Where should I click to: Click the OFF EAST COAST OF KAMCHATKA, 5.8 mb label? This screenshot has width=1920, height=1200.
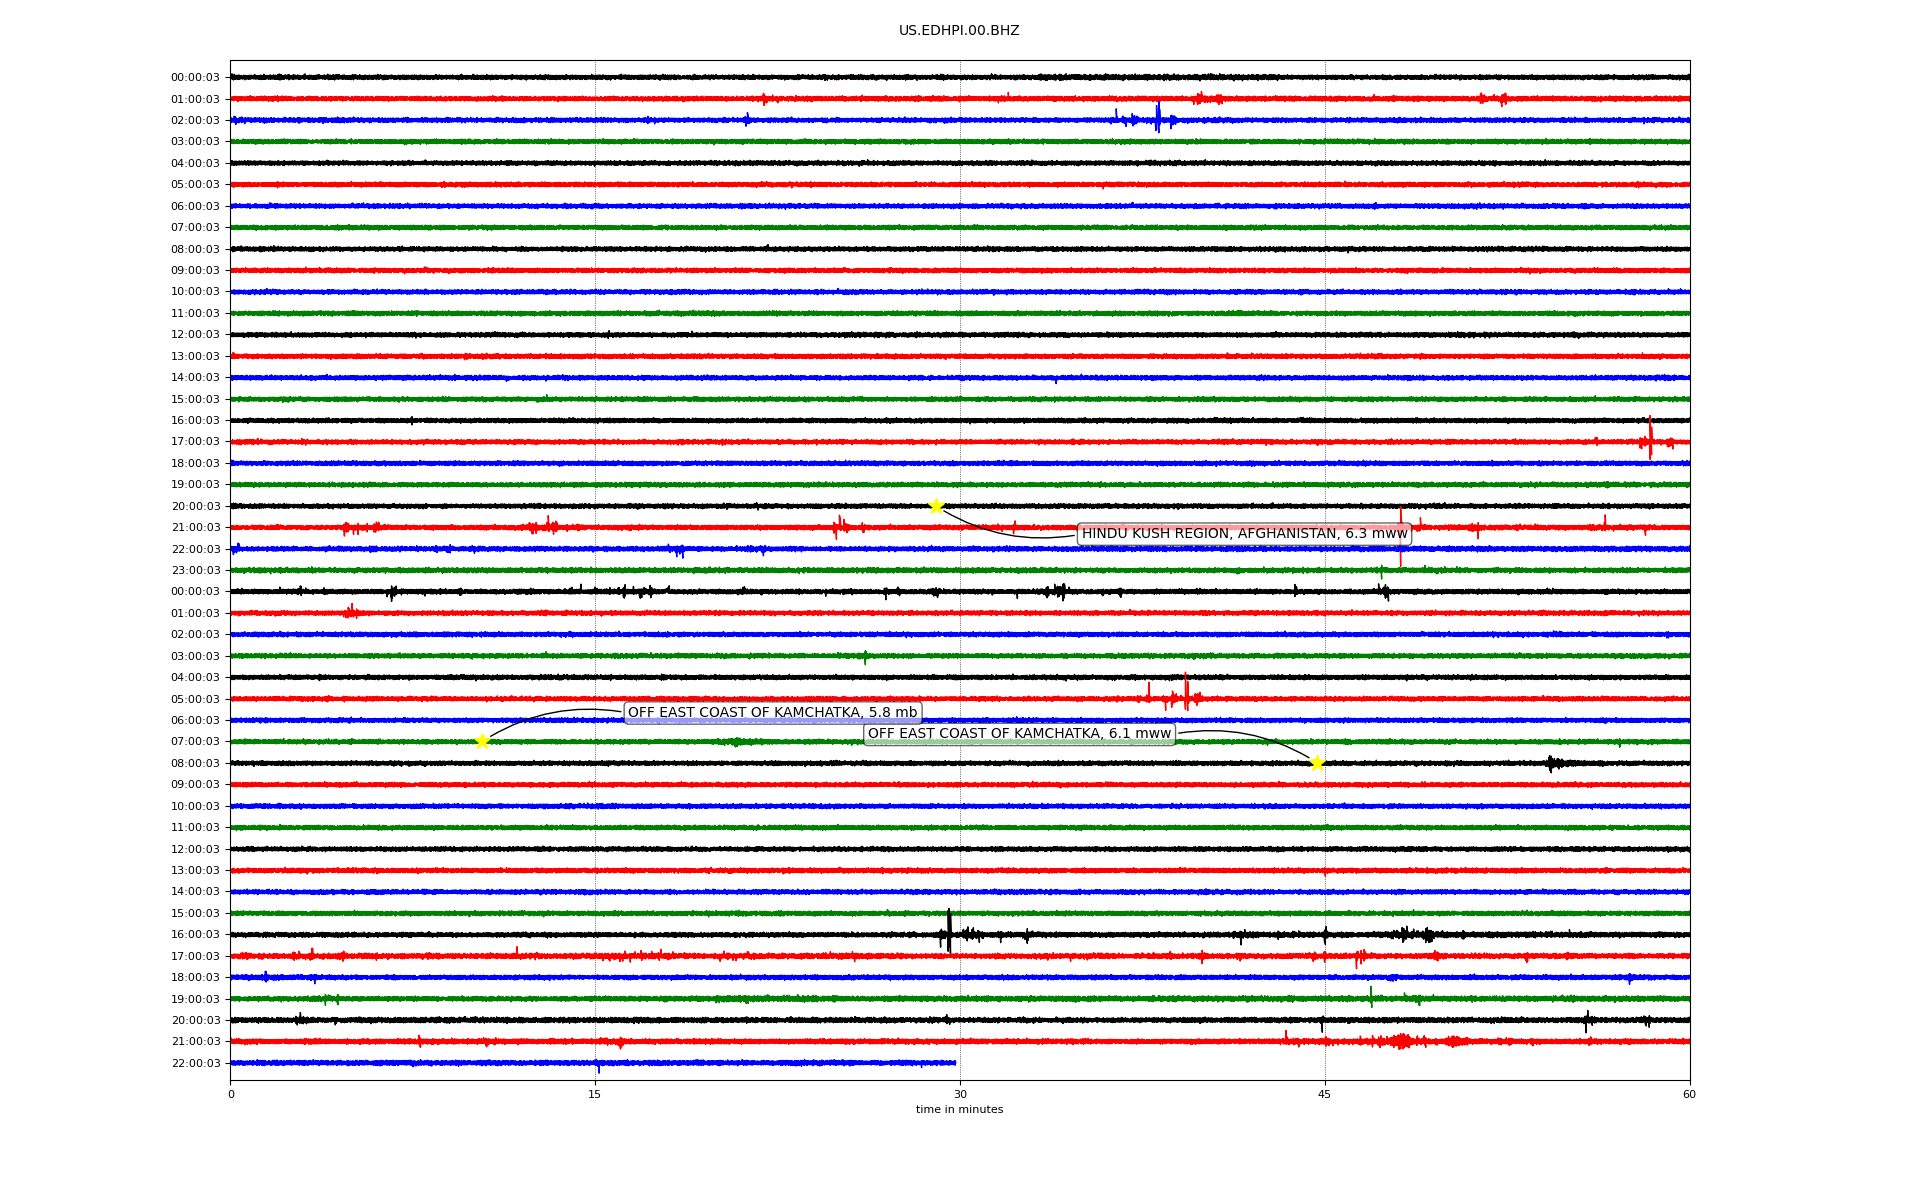point(772,713)
